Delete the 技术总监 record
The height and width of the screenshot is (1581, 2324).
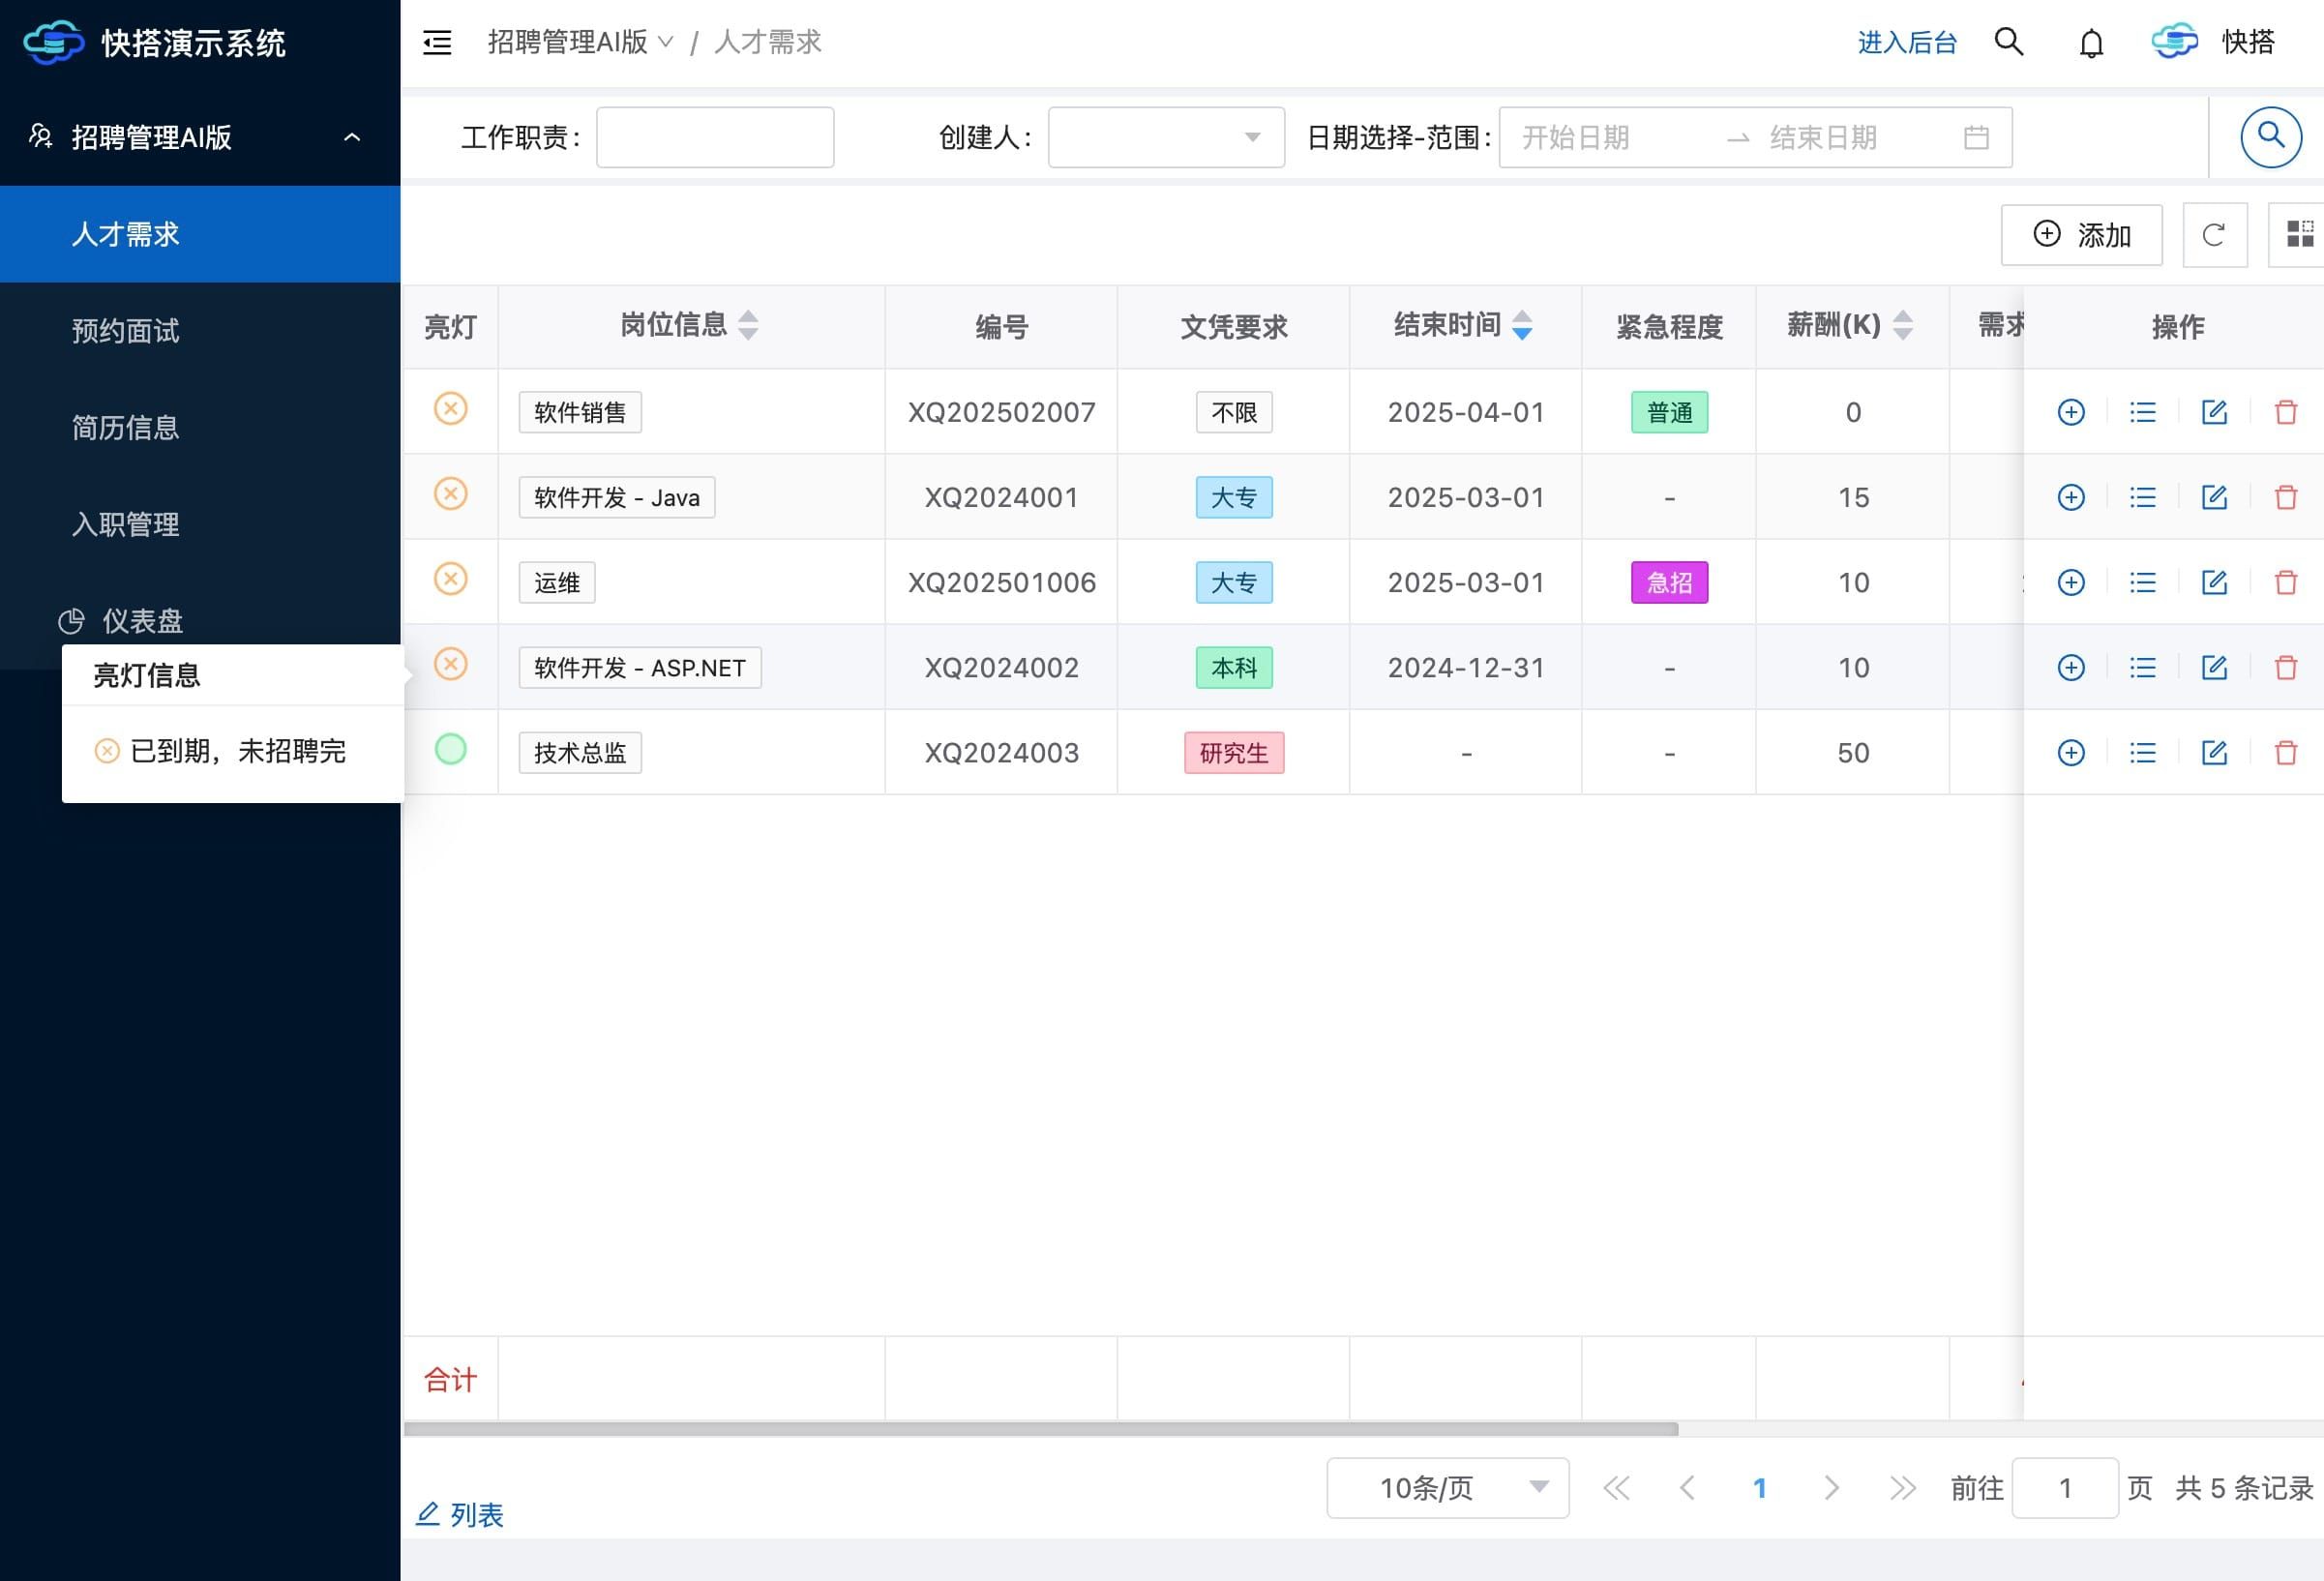click(x=2286, y=752)
